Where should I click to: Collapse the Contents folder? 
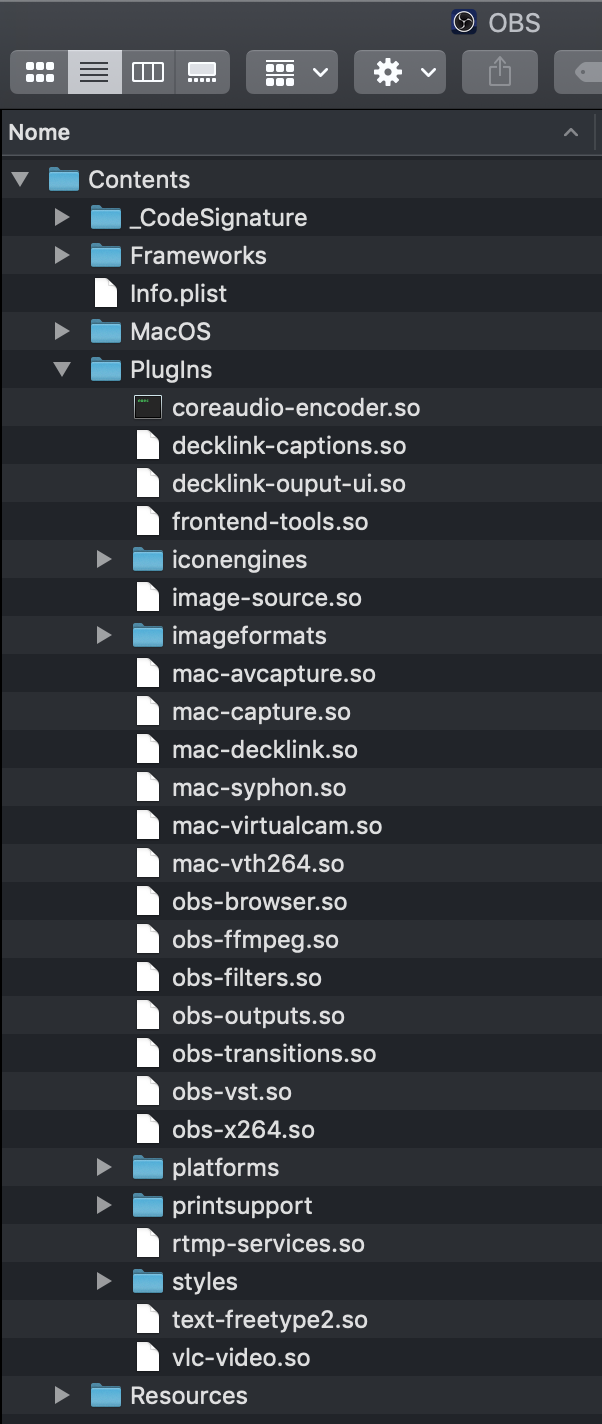(20, 178)
